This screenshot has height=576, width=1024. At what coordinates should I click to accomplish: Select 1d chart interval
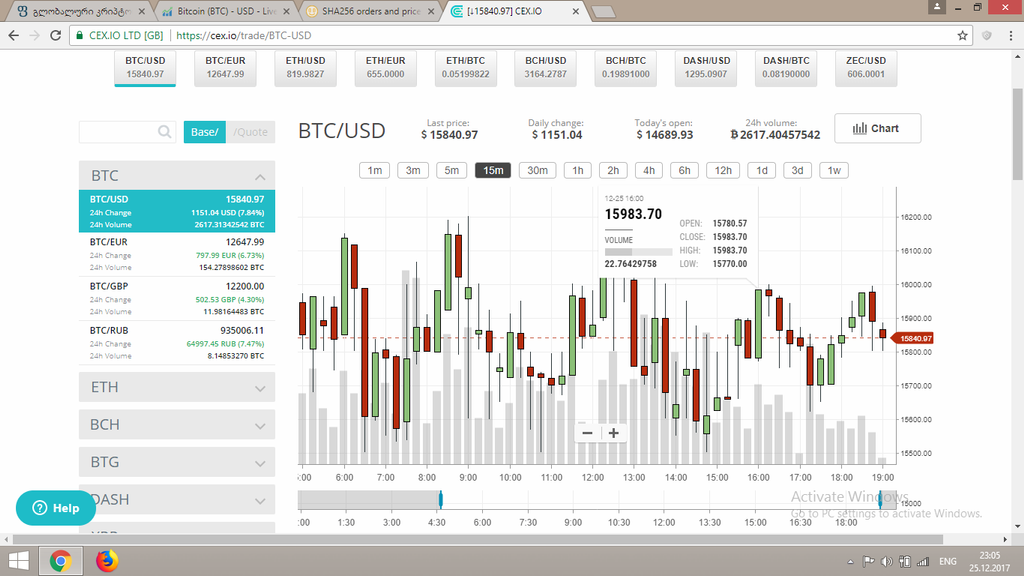point(762,170)
